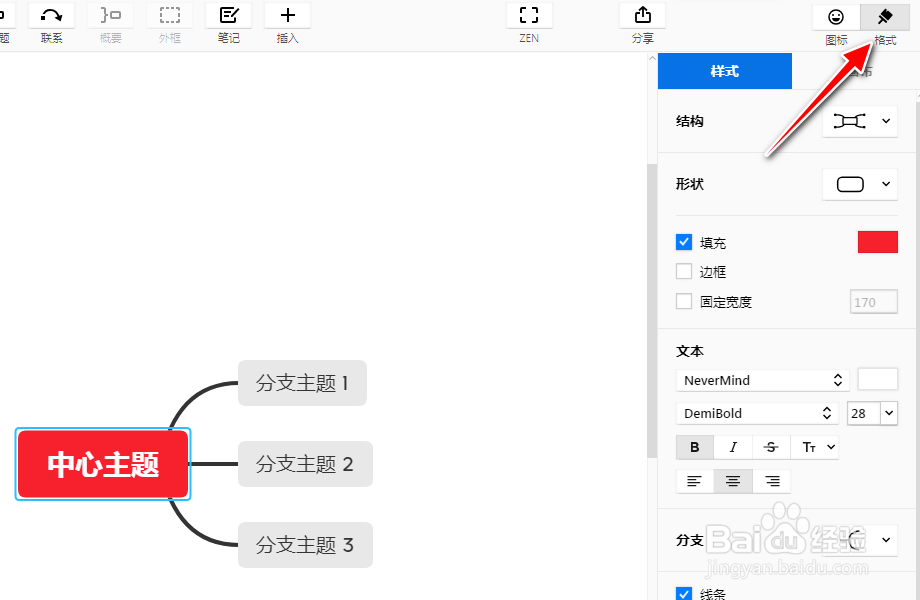This screenshot has height=600, width=920.
Task: Open the NeverMind font family selector
Action: (x=762, y=380)
